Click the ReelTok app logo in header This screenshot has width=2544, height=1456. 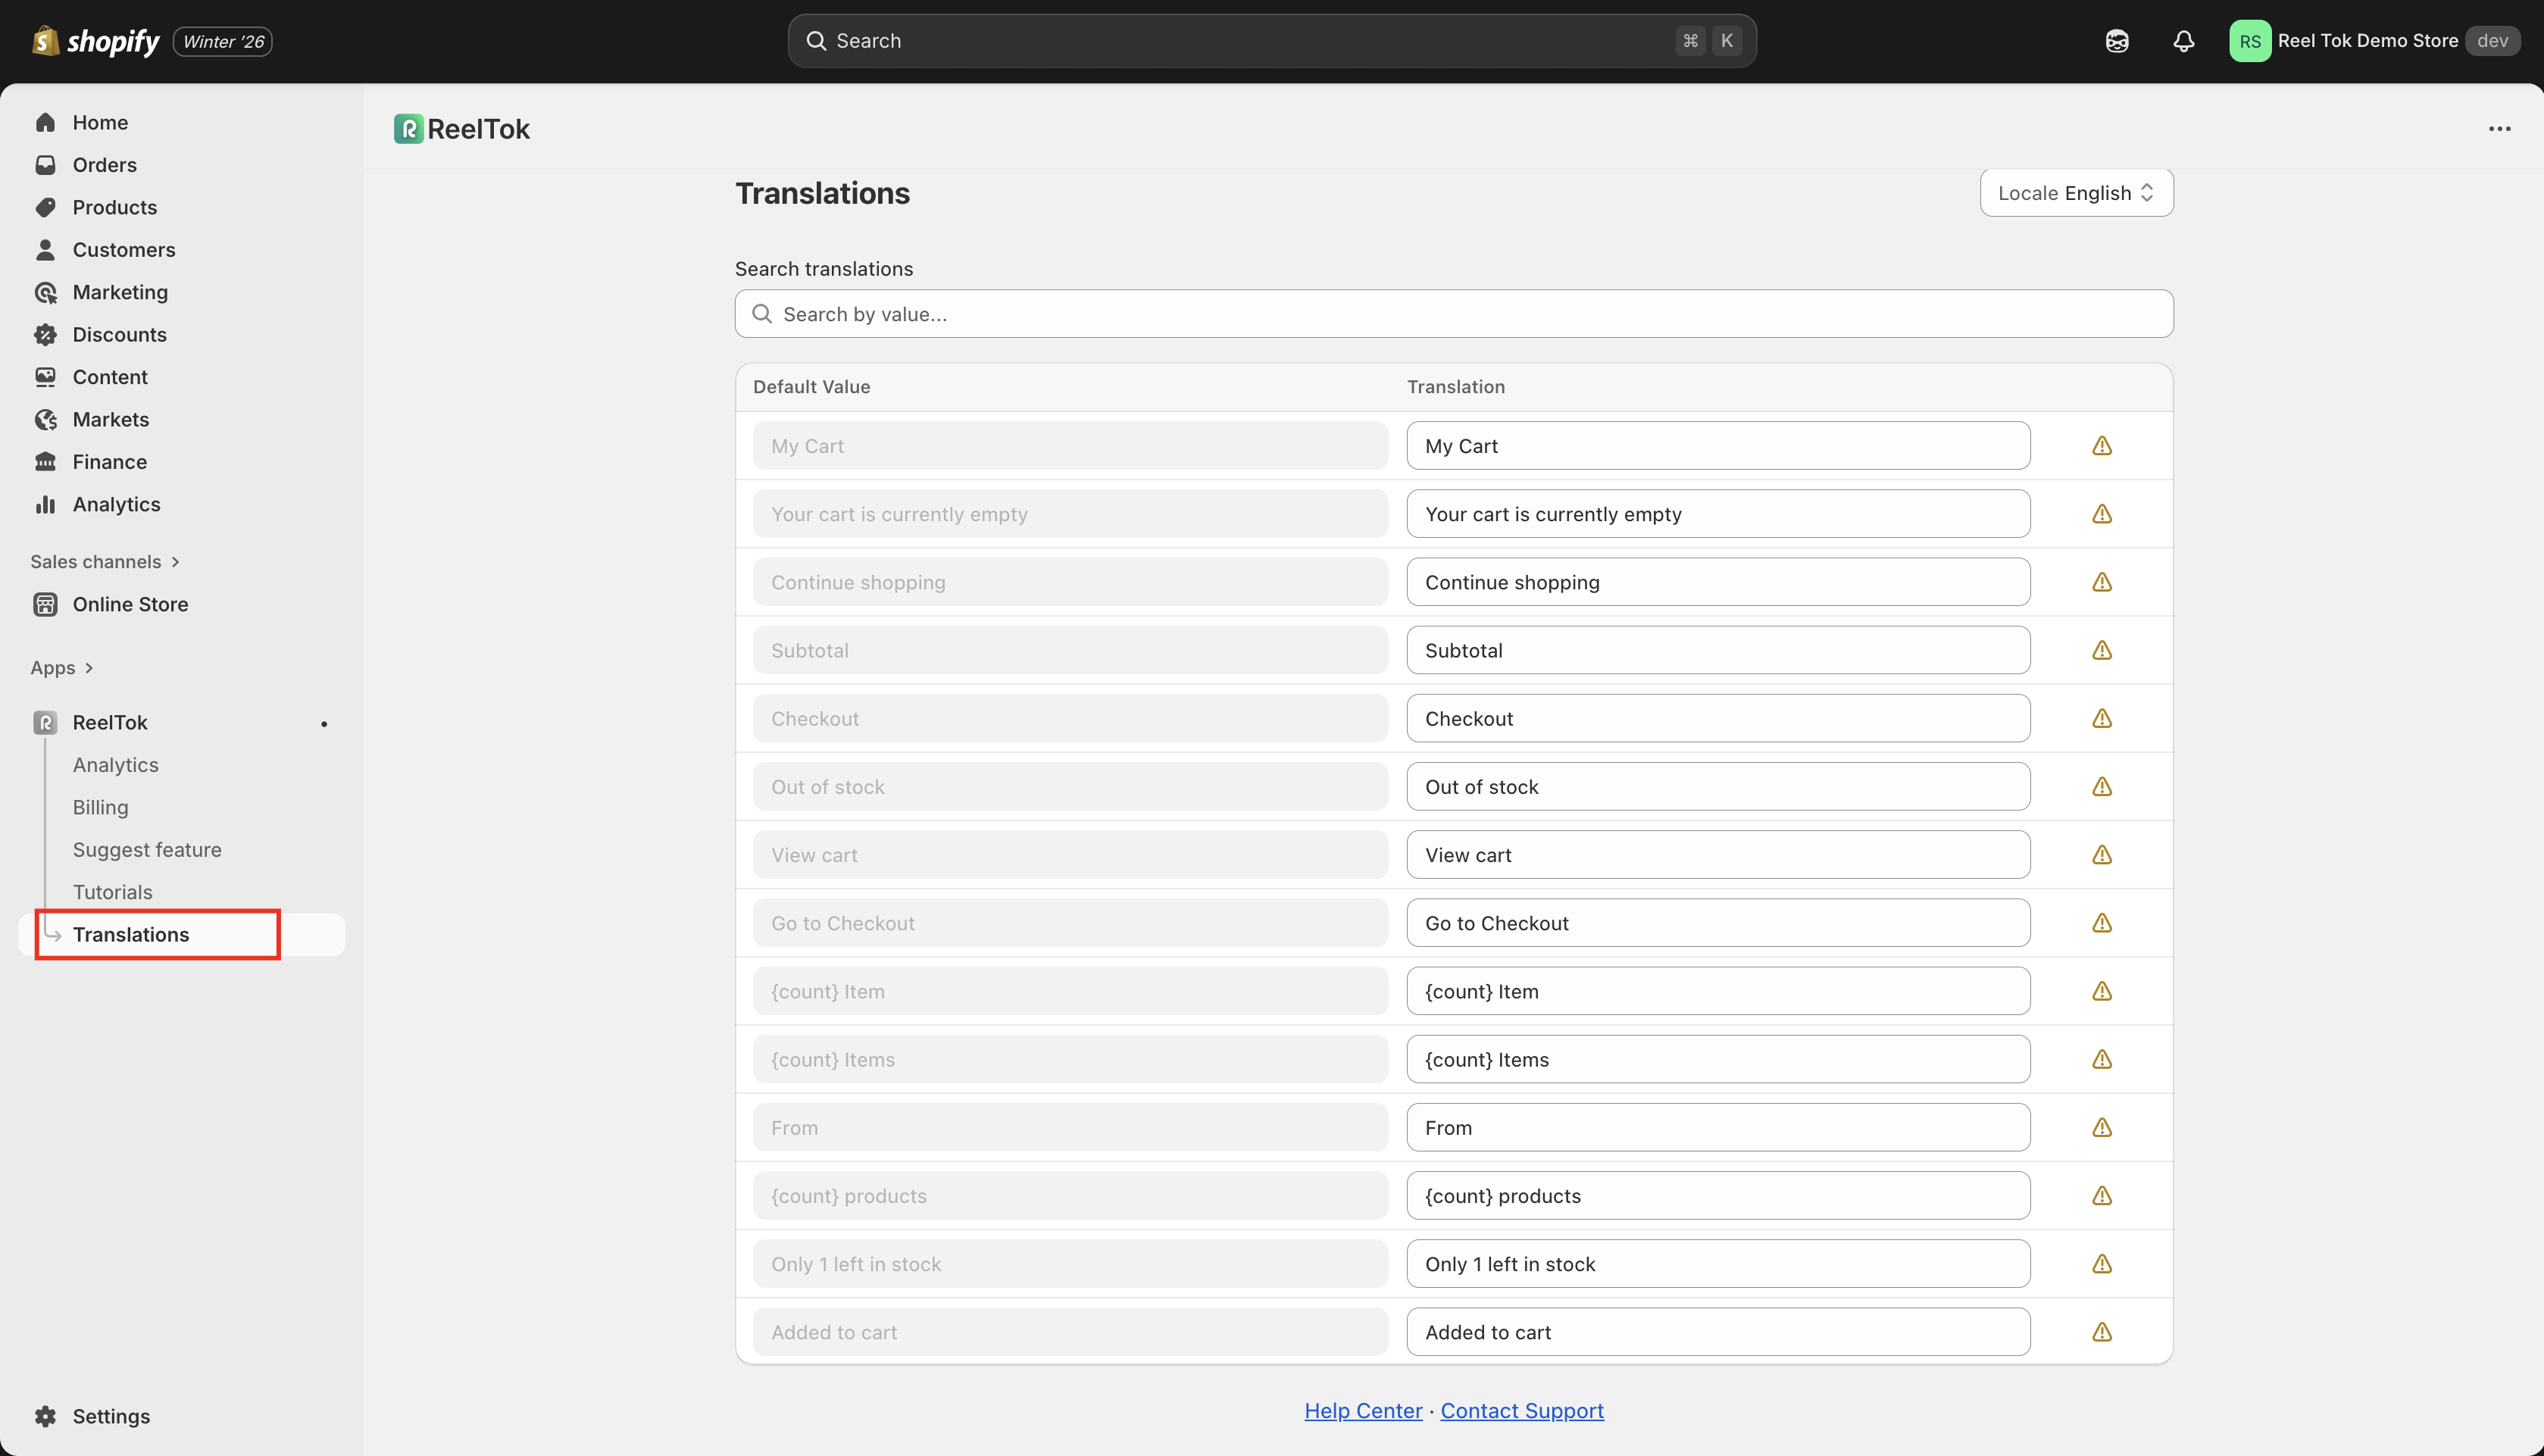coord(408,129)
